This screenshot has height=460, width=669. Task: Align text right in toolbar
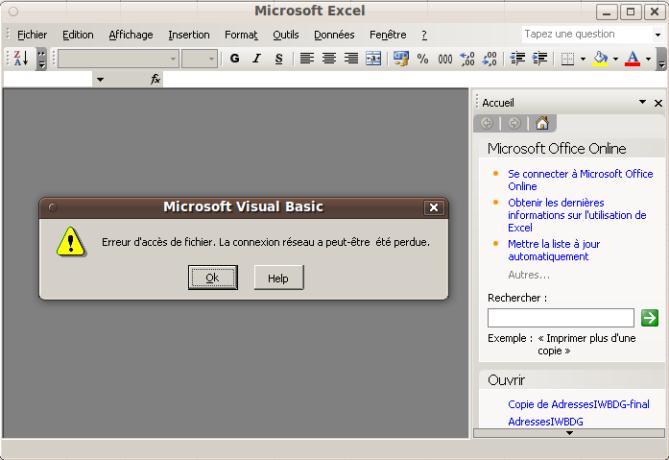pyautogui.click(x=351, y=58)
